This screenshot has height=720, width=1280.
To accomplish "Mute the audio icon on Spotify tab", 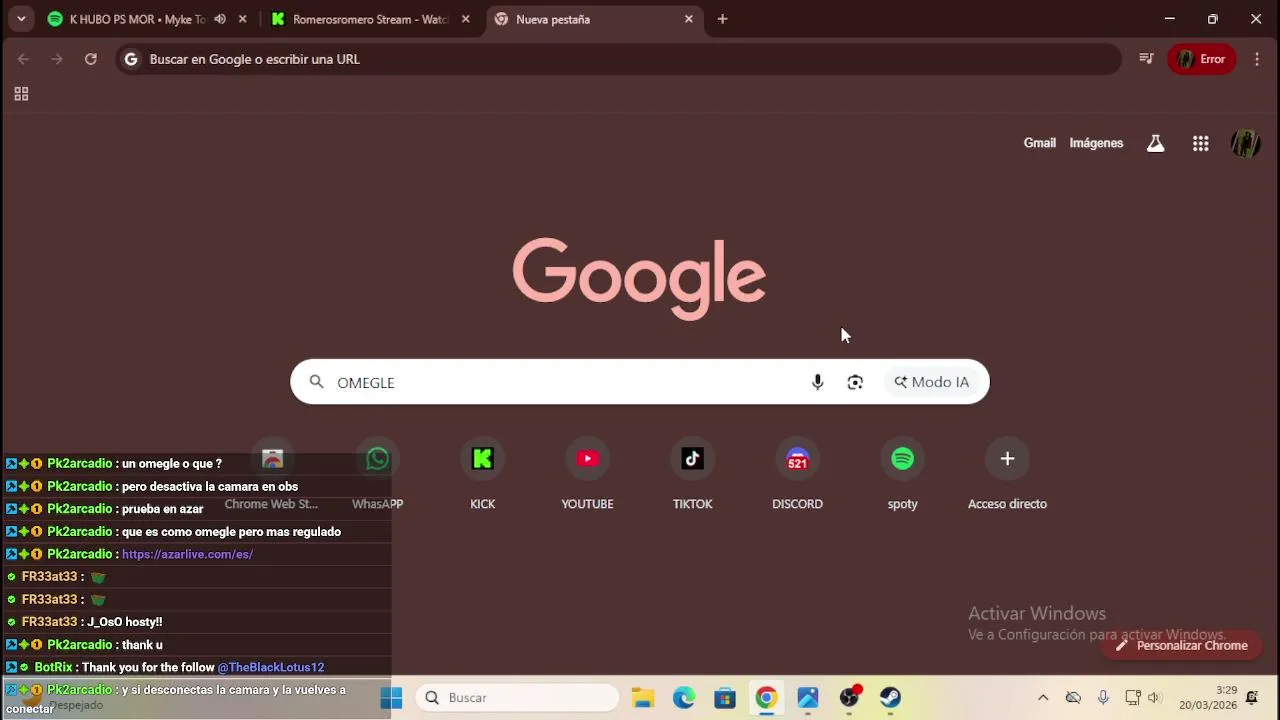I will (220, 19).
